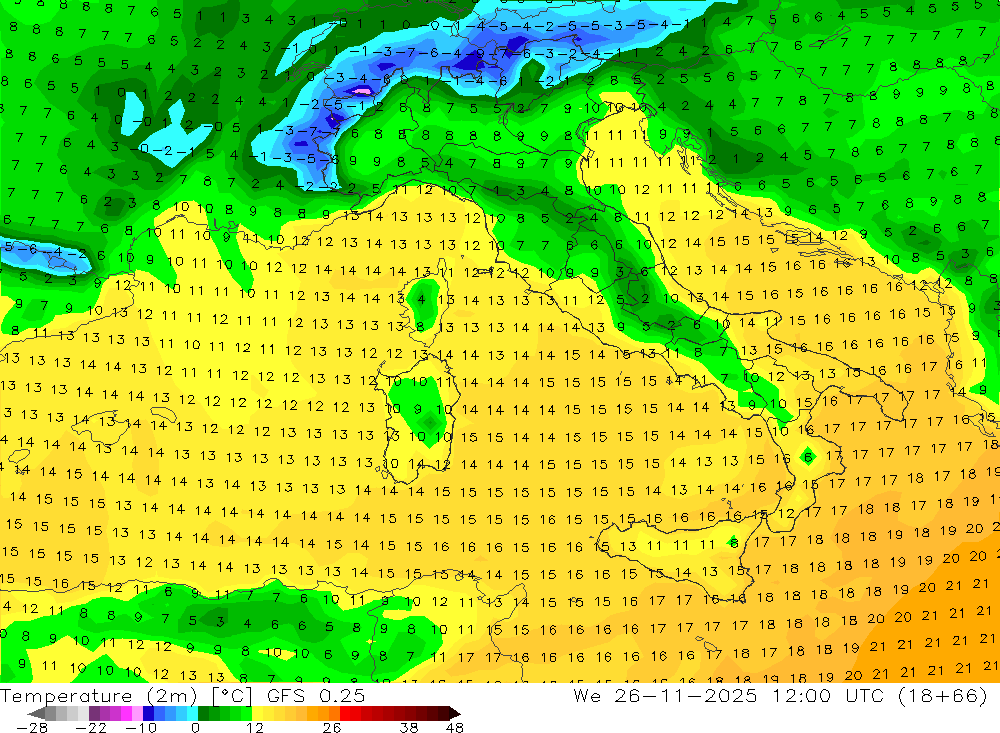Click the "-28" legend value
1000x733 pixels.
[x=31, y=727]
